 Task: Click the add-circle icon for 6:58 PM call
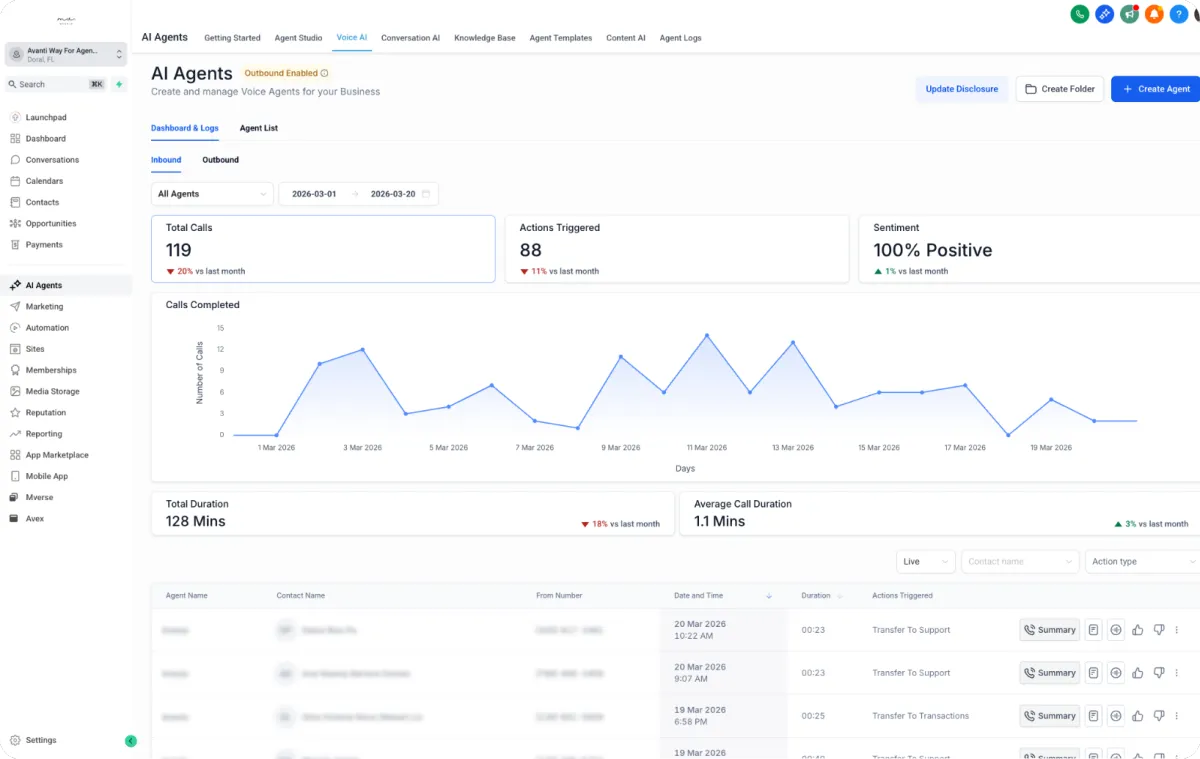[x=1116, y=716]
